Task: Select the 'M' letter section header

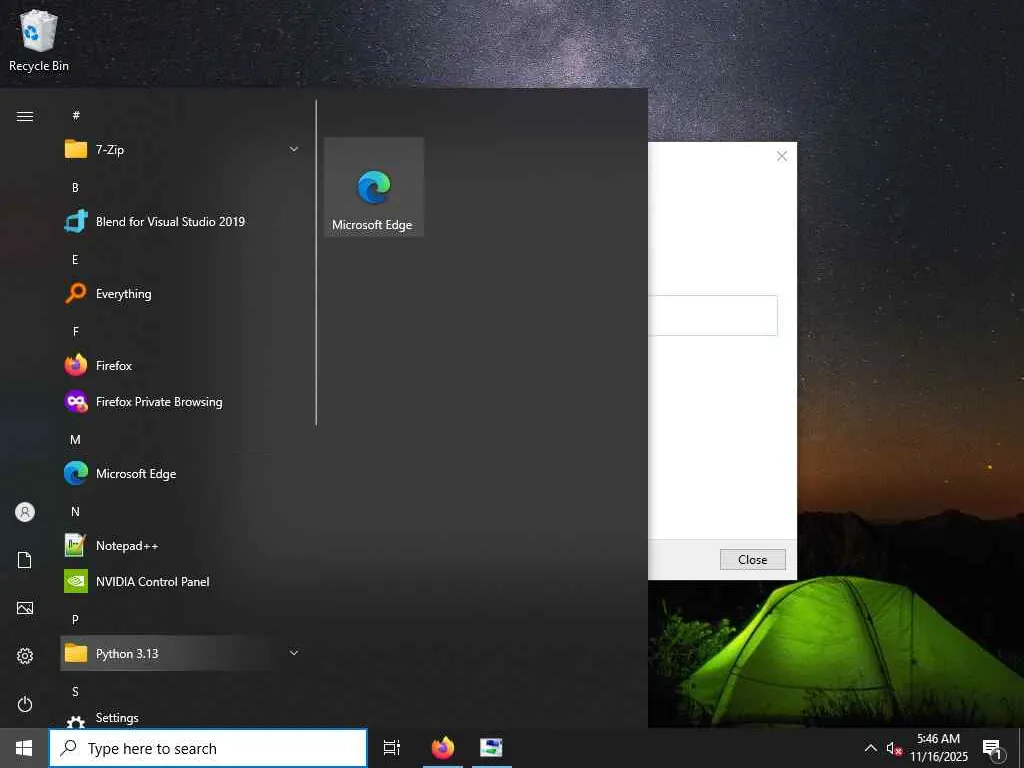Action: click(x=75, y=440)
